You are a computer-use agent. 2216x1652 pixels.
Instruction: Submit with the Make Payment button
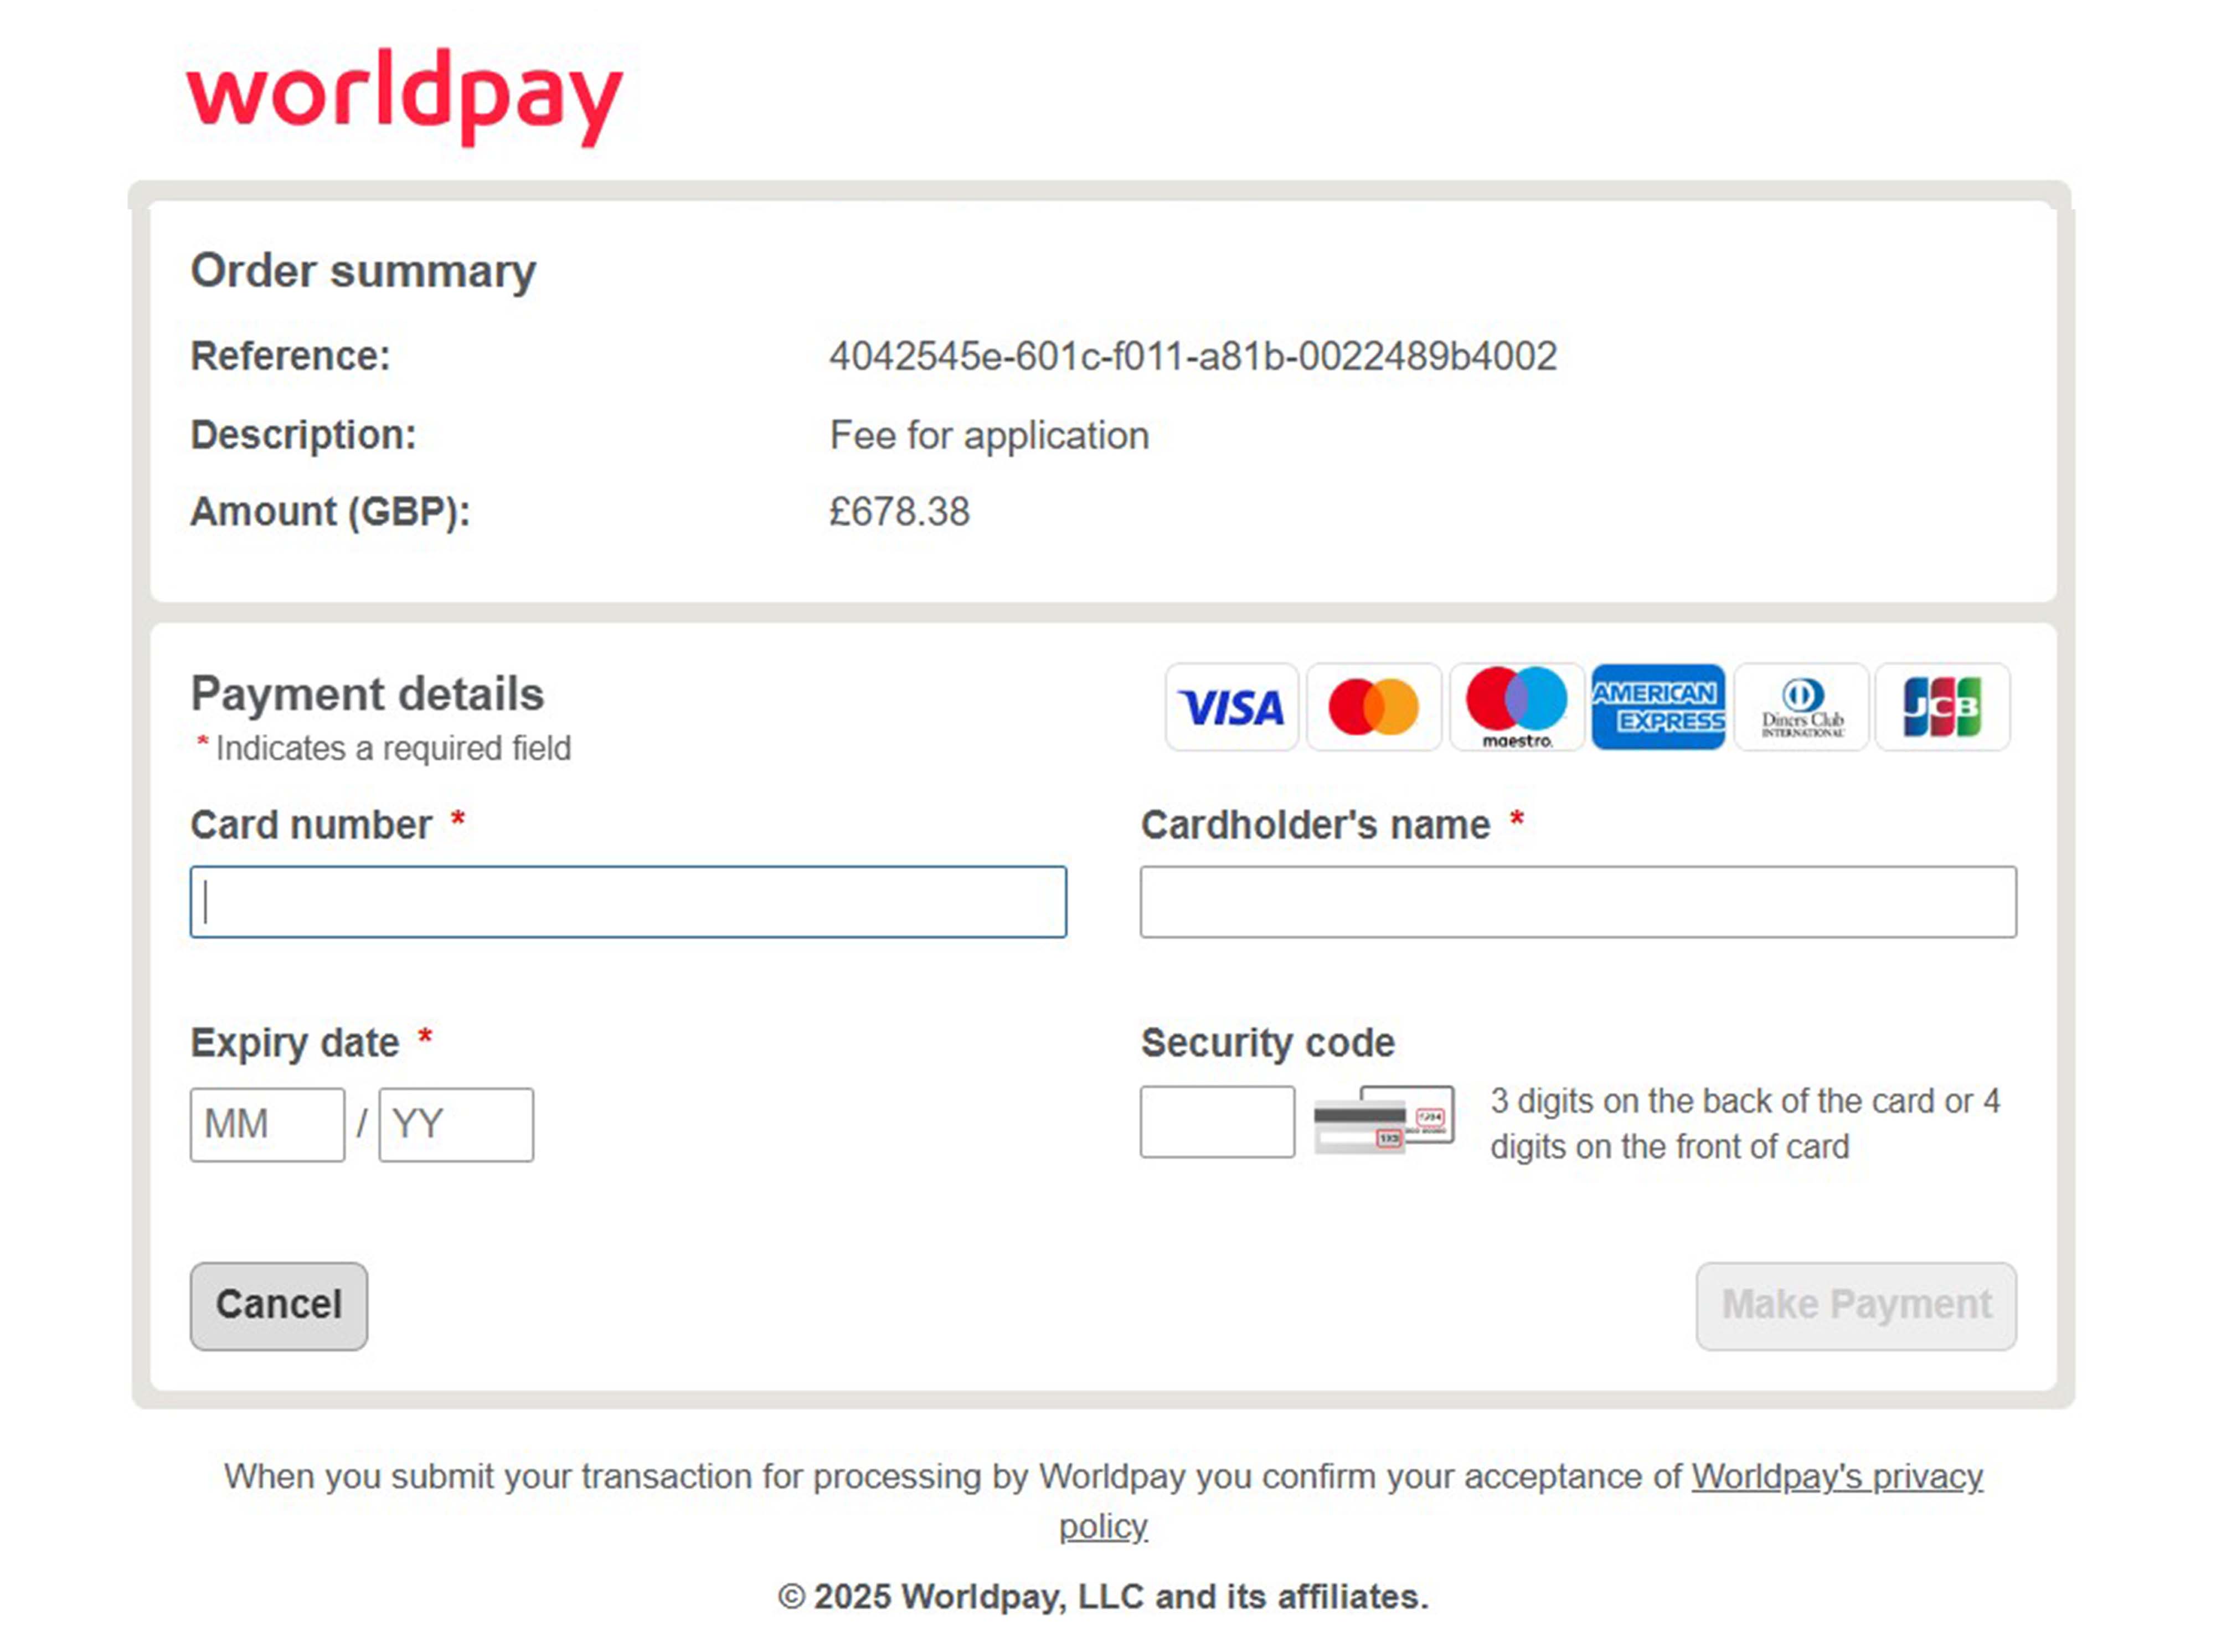coord(1856,1306)
